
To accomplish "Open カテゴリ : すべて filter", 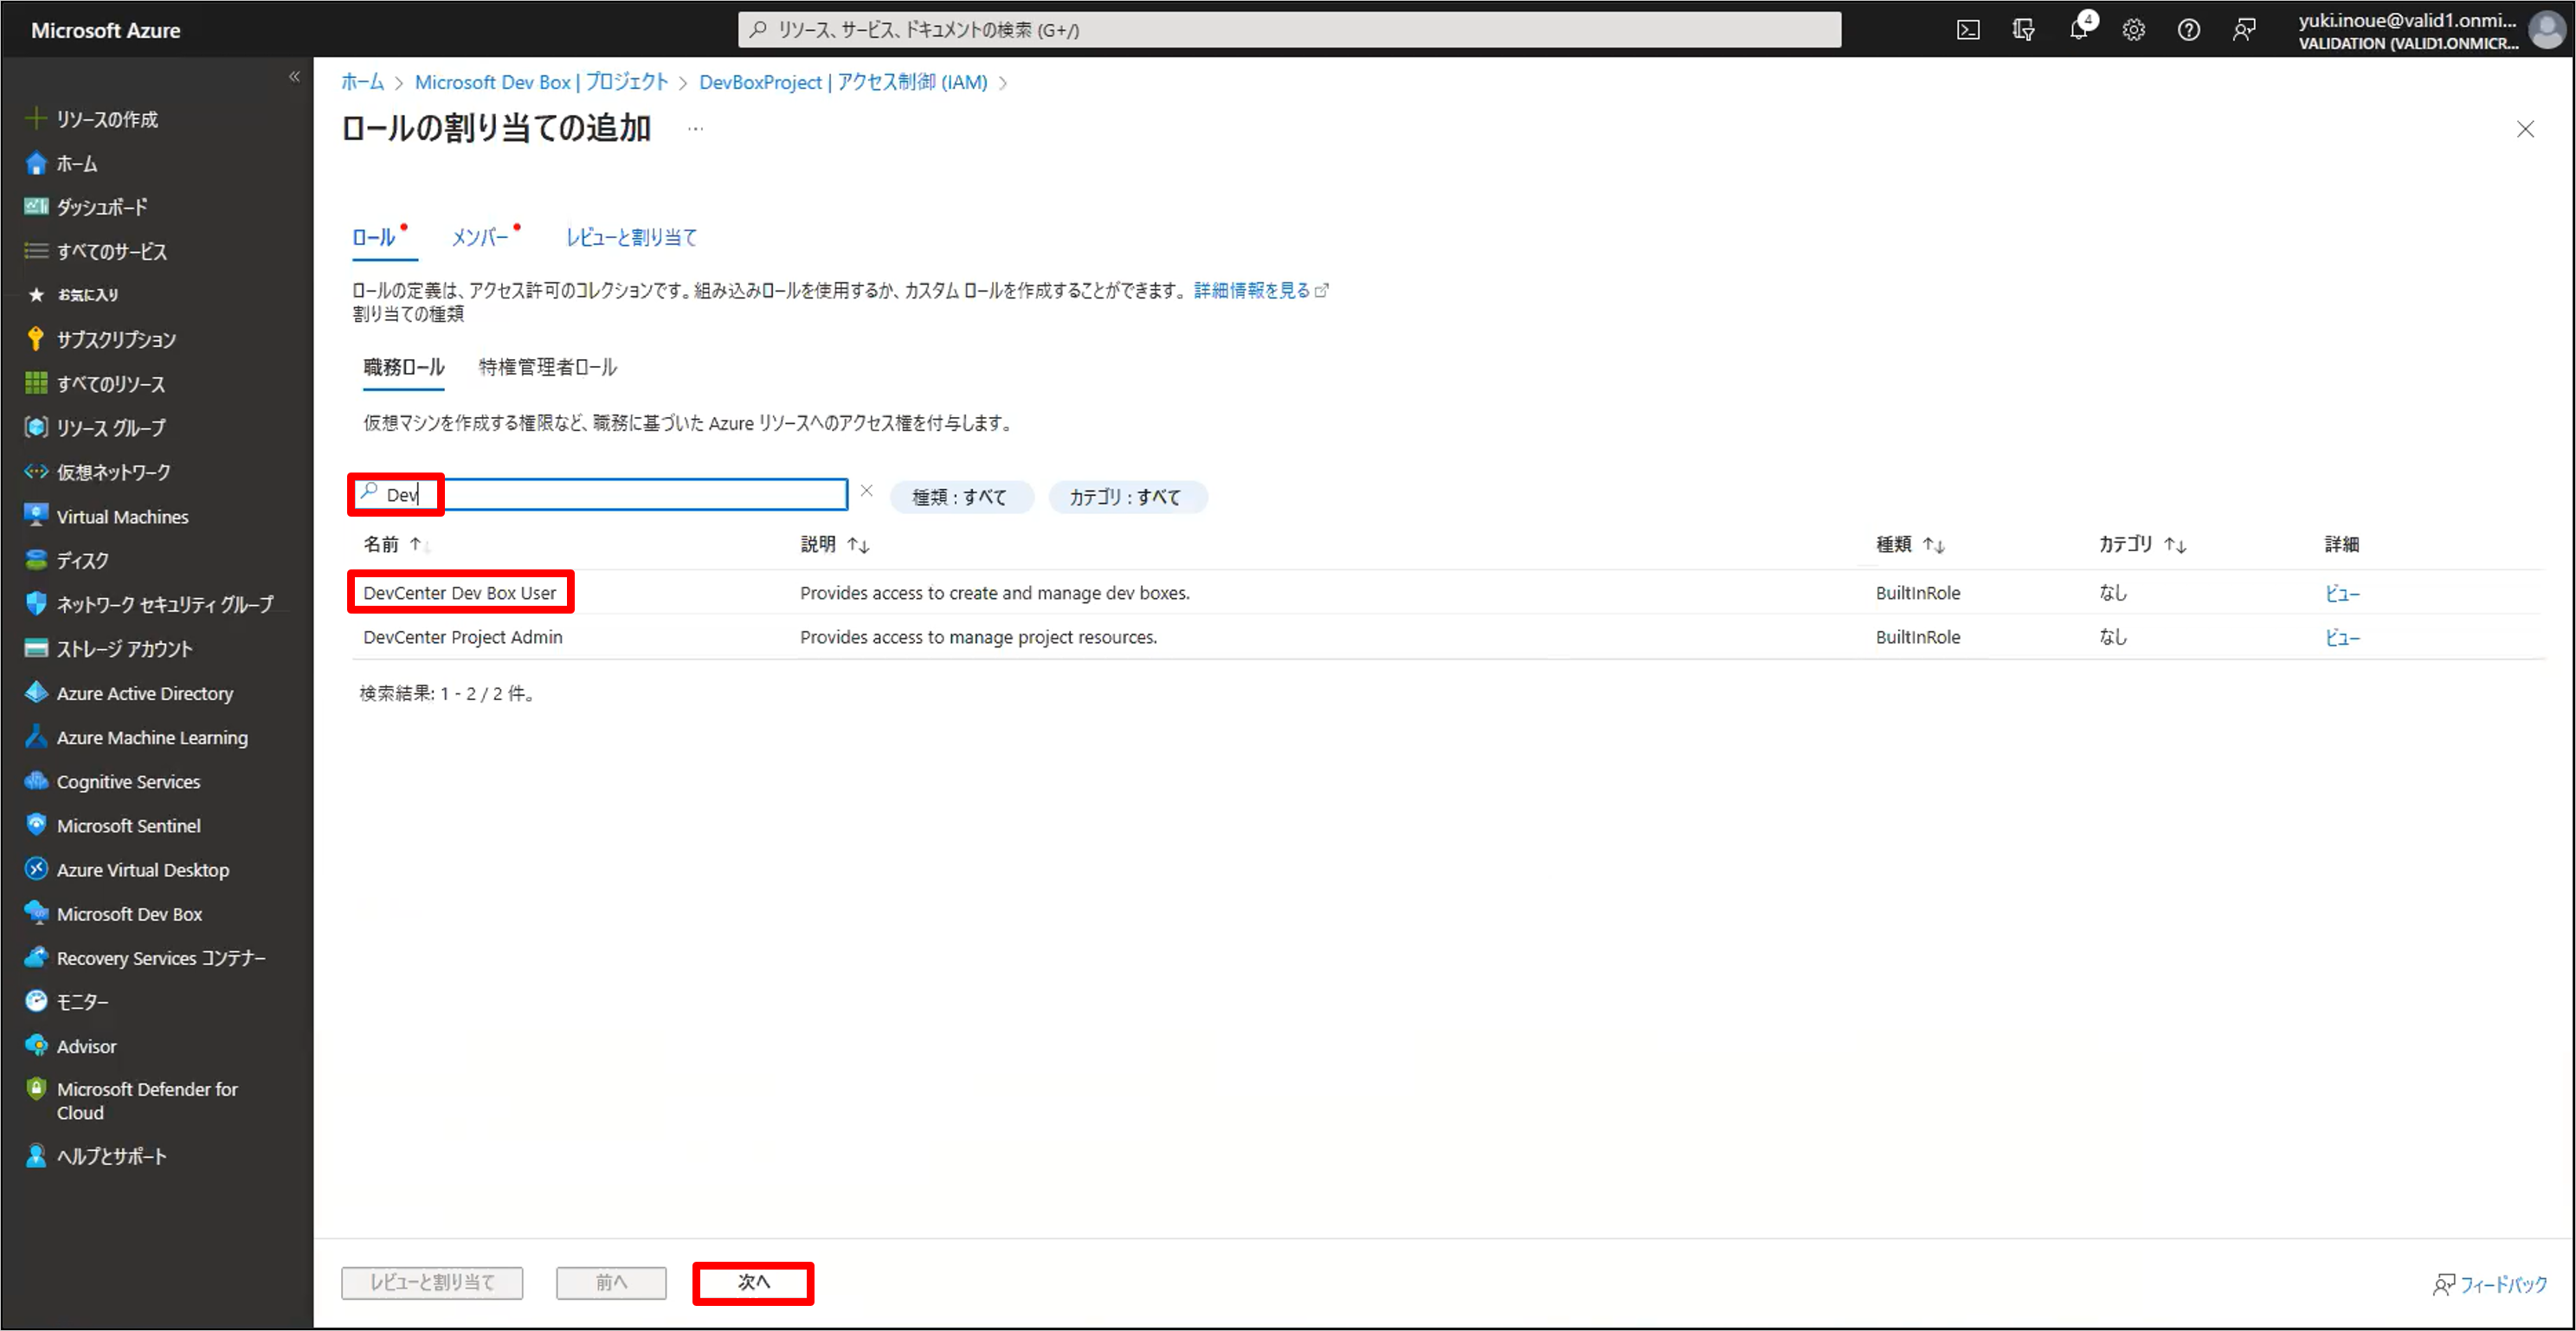I will 1126,497.
